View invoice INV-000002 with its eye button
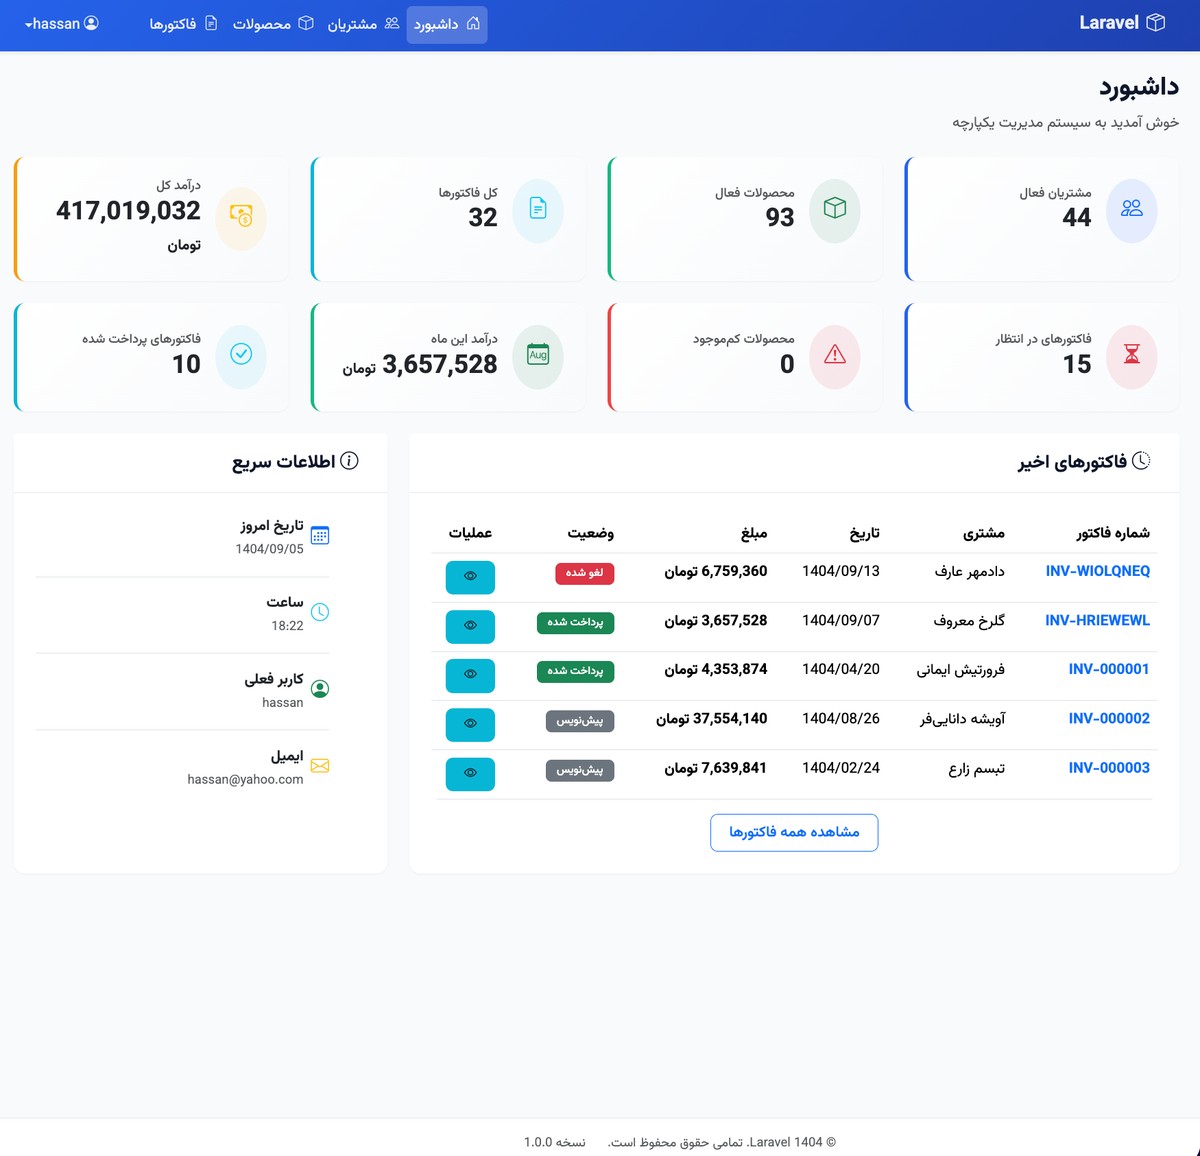 [x=470, y=724]
